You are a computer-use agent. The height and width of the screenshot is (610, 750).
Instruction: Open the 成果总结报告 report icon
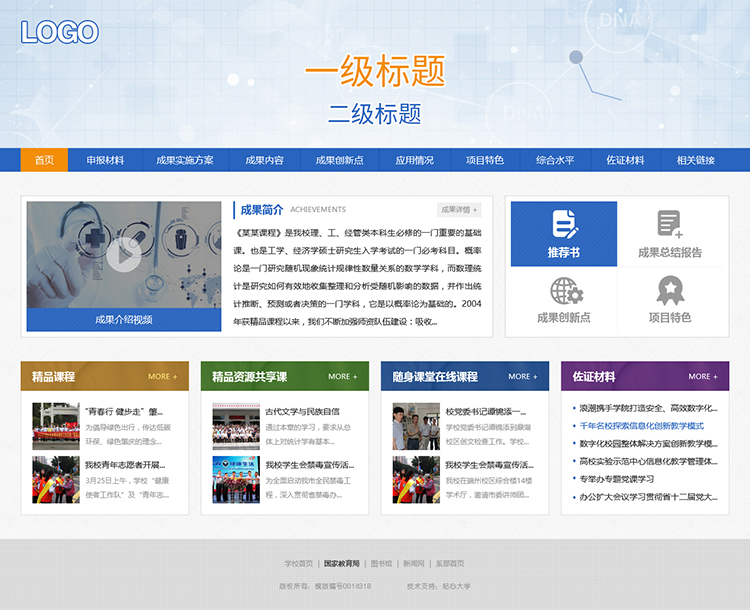coord(670,224)
